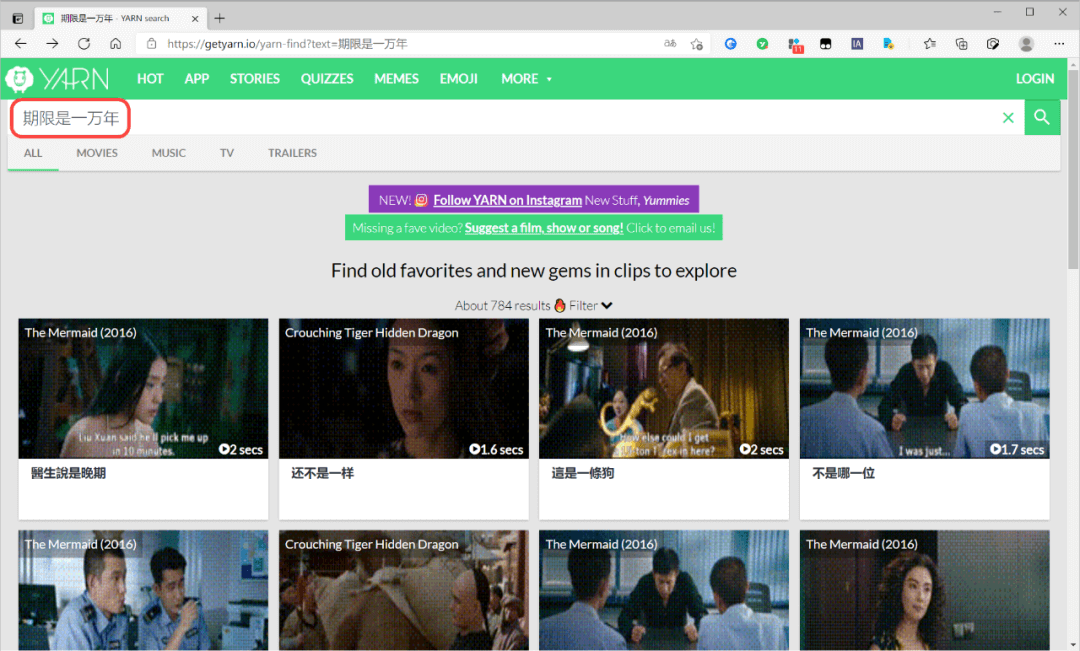Reload the page with refresh icon
This screenshot has height=651, width=1080.
84,43
